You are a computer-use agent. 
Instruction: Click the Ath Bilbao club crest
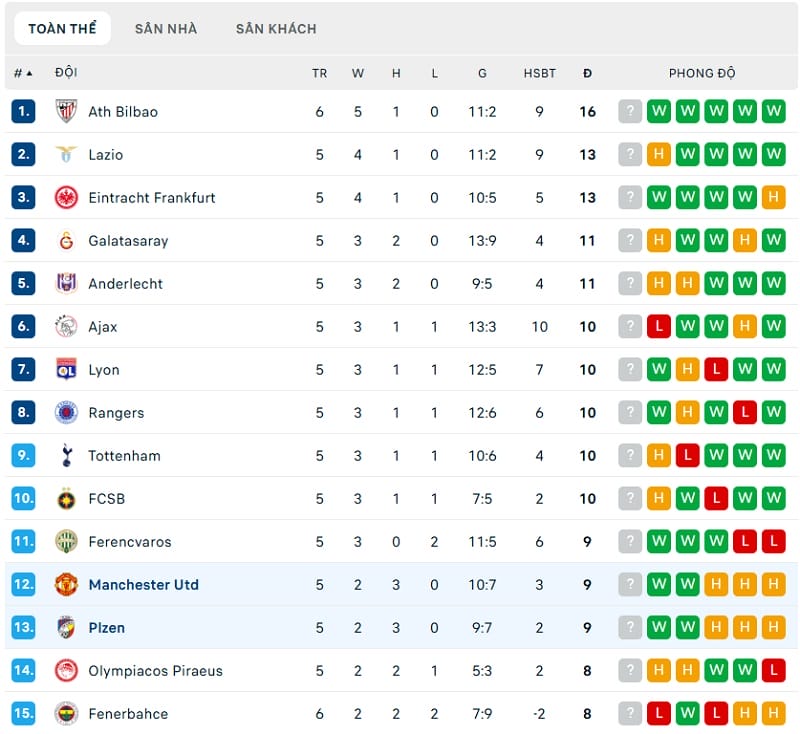pyautogui.click(x=66, y=112)
